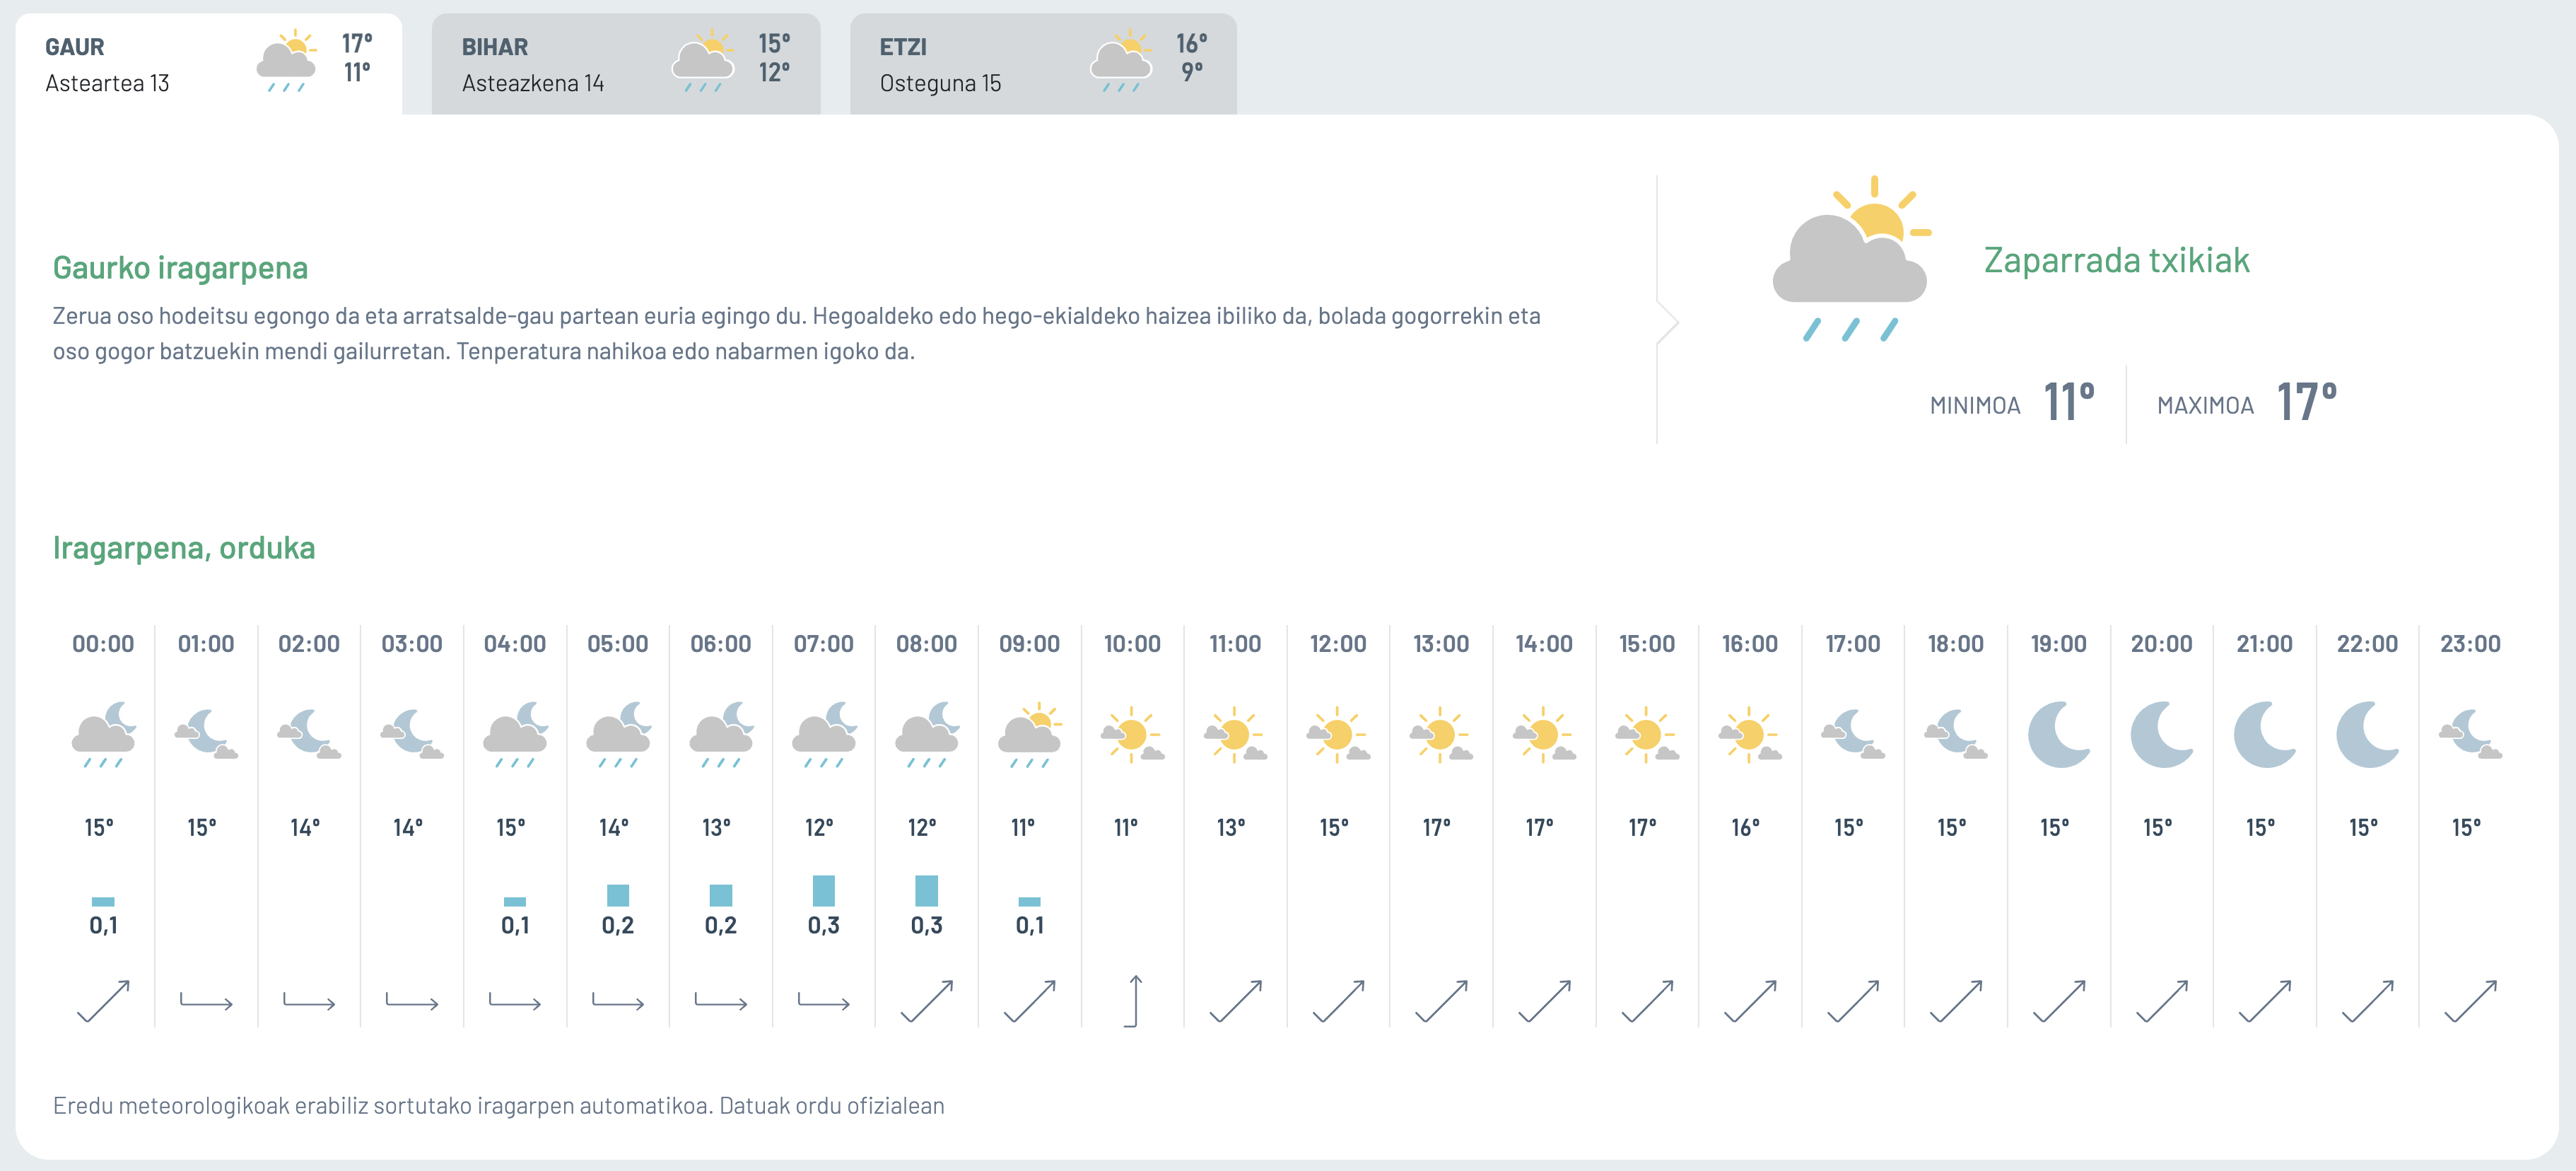Click the automatic forecast footnote text
Viewport: 2576px width, 1171px height.
498,1106
